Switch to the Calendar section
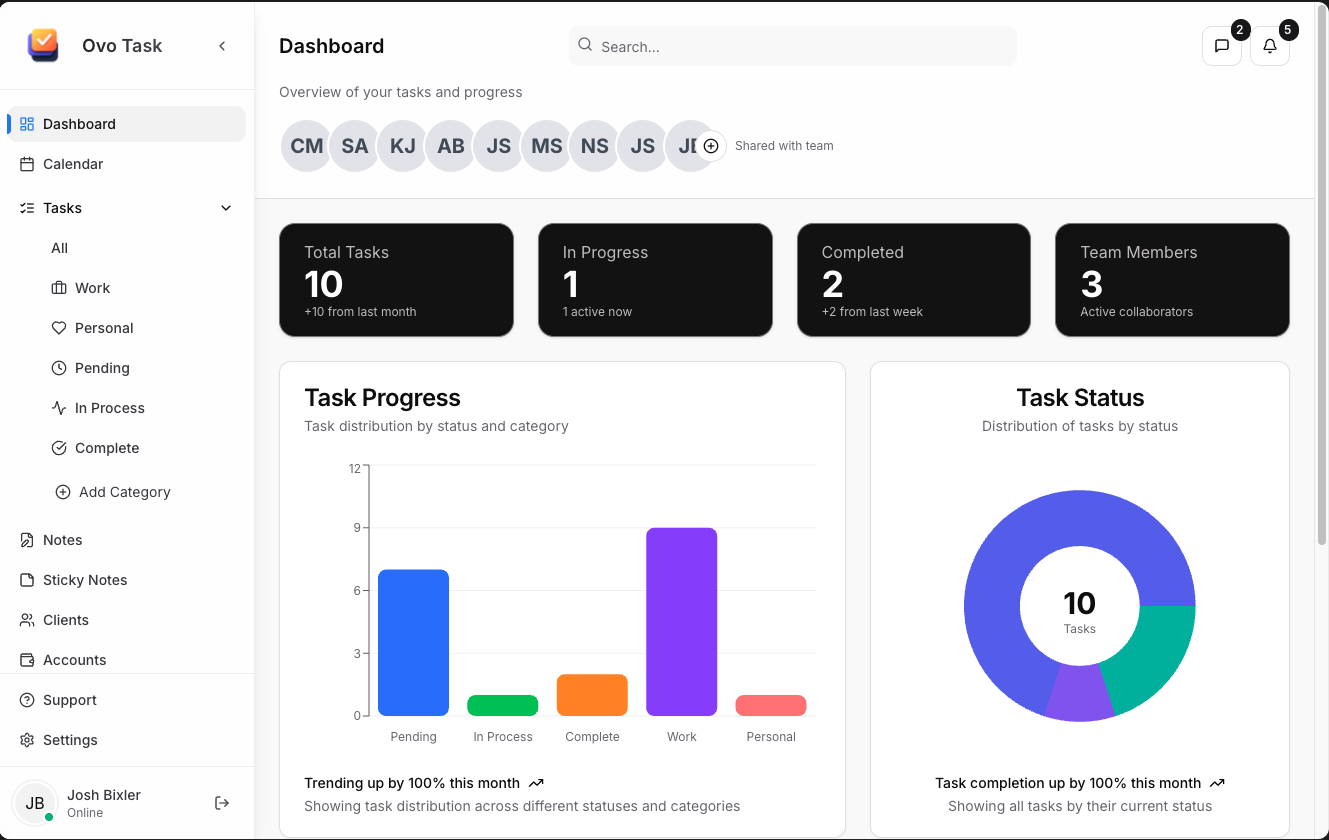 26,164
